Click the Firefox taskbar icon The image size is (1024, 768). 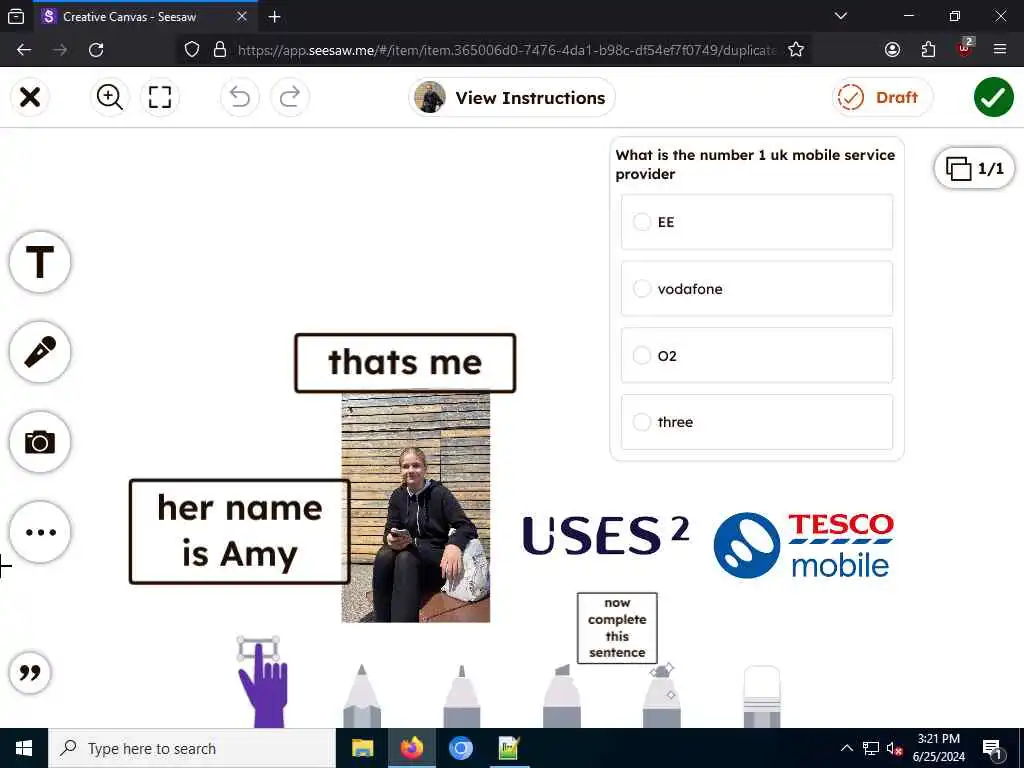point(411,748)
